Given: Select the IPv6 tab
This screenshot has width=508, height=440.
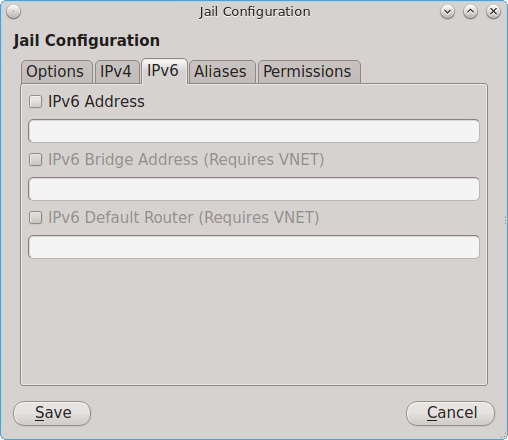Looking at the screenshot, I should pyautogui.click(x=164, y=71).
